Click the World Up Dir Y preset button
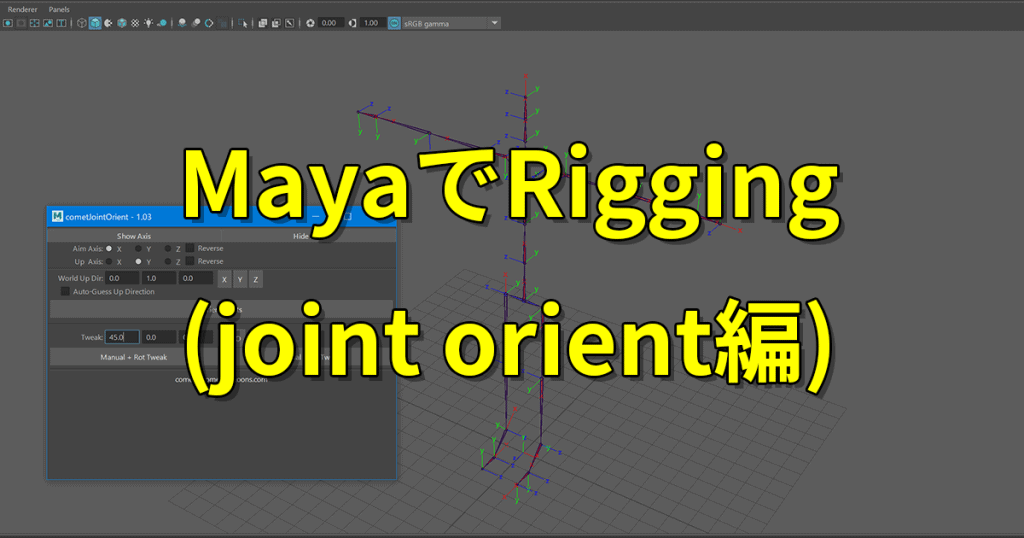The height and width of the screenshot is (538, 1024). tap(240, 278)
